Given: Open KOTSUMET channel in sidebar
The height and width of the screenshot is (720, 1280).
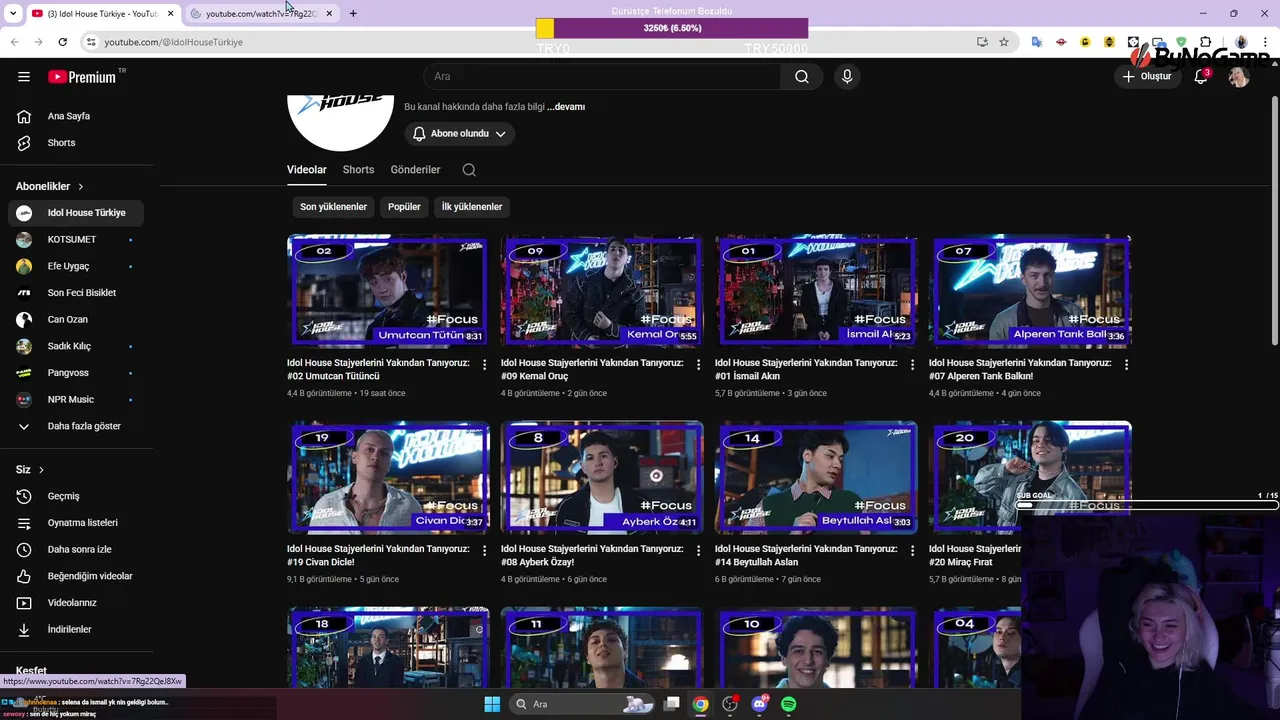Looking at the screenshot, I should [76, 240].
